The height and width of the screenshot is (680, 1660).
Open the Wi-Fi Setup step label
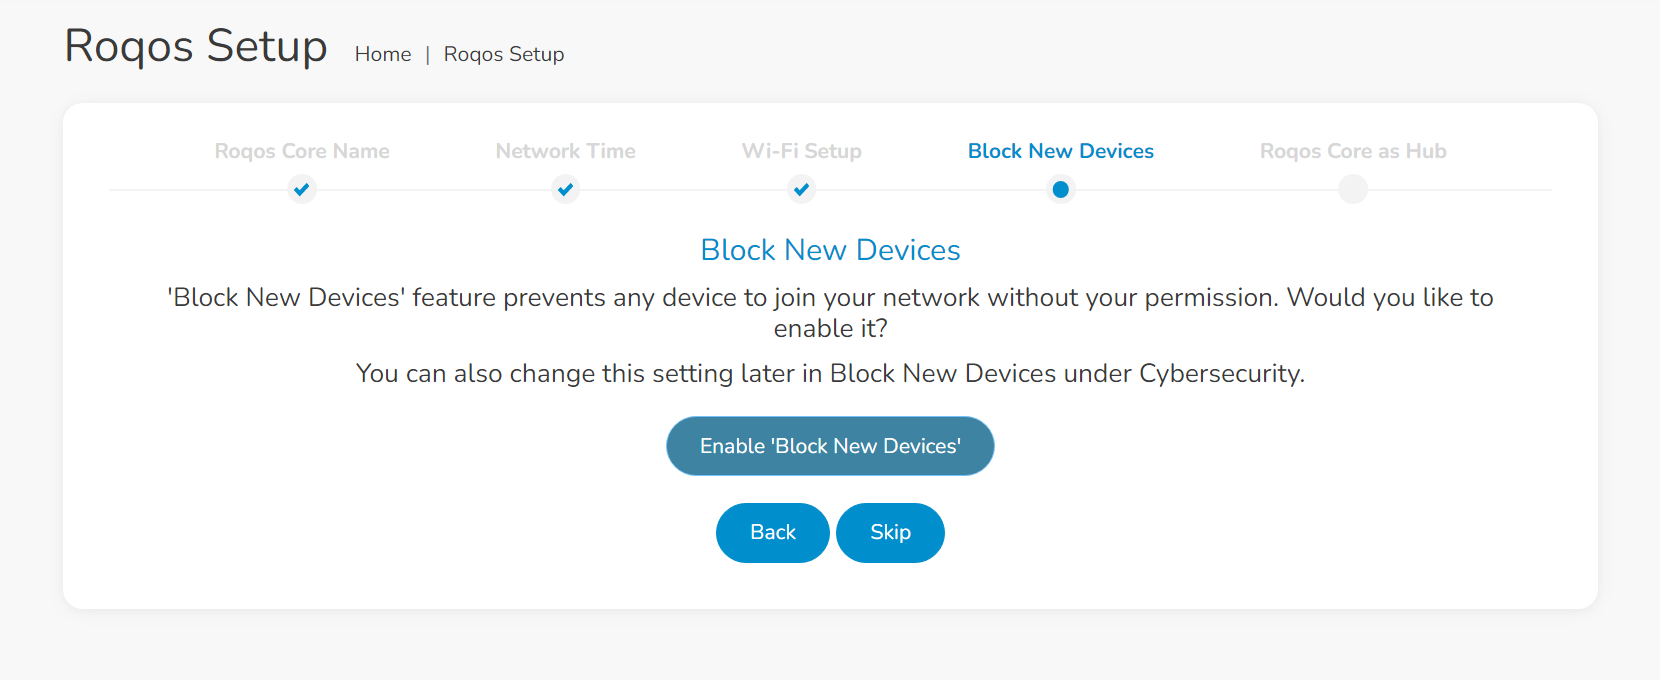802,151
